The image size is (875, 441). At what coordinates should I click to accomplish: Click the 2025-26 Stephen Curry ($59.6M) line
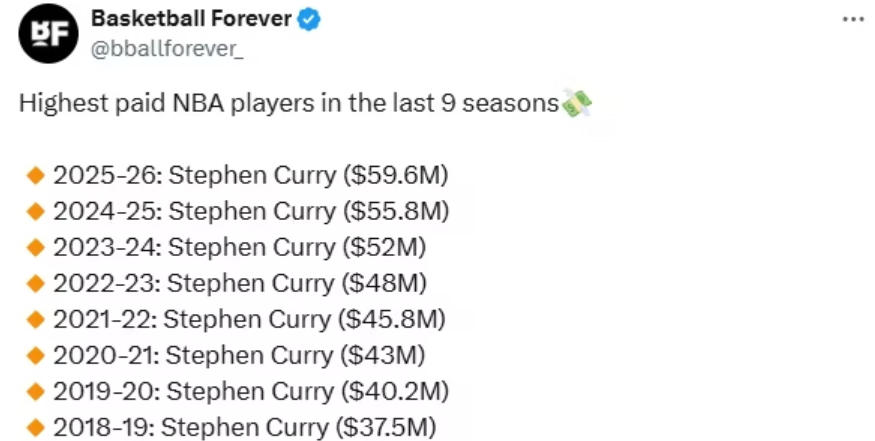(250, 176)
